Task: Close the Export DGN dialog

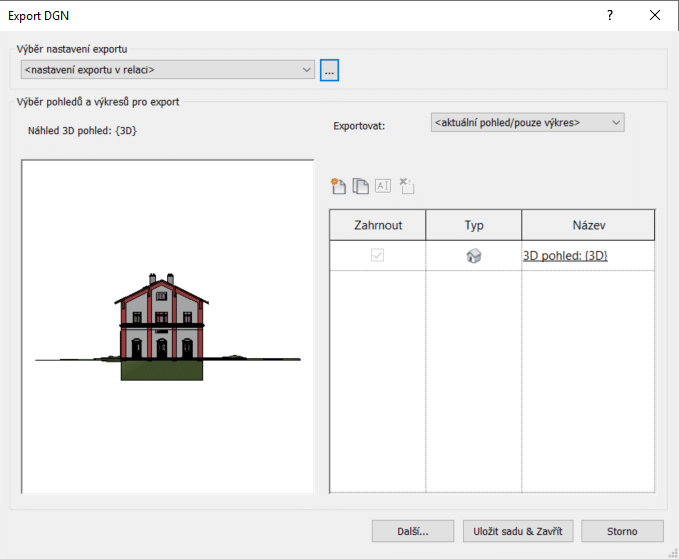Action: pyautogui.click(x=655, y=16)
